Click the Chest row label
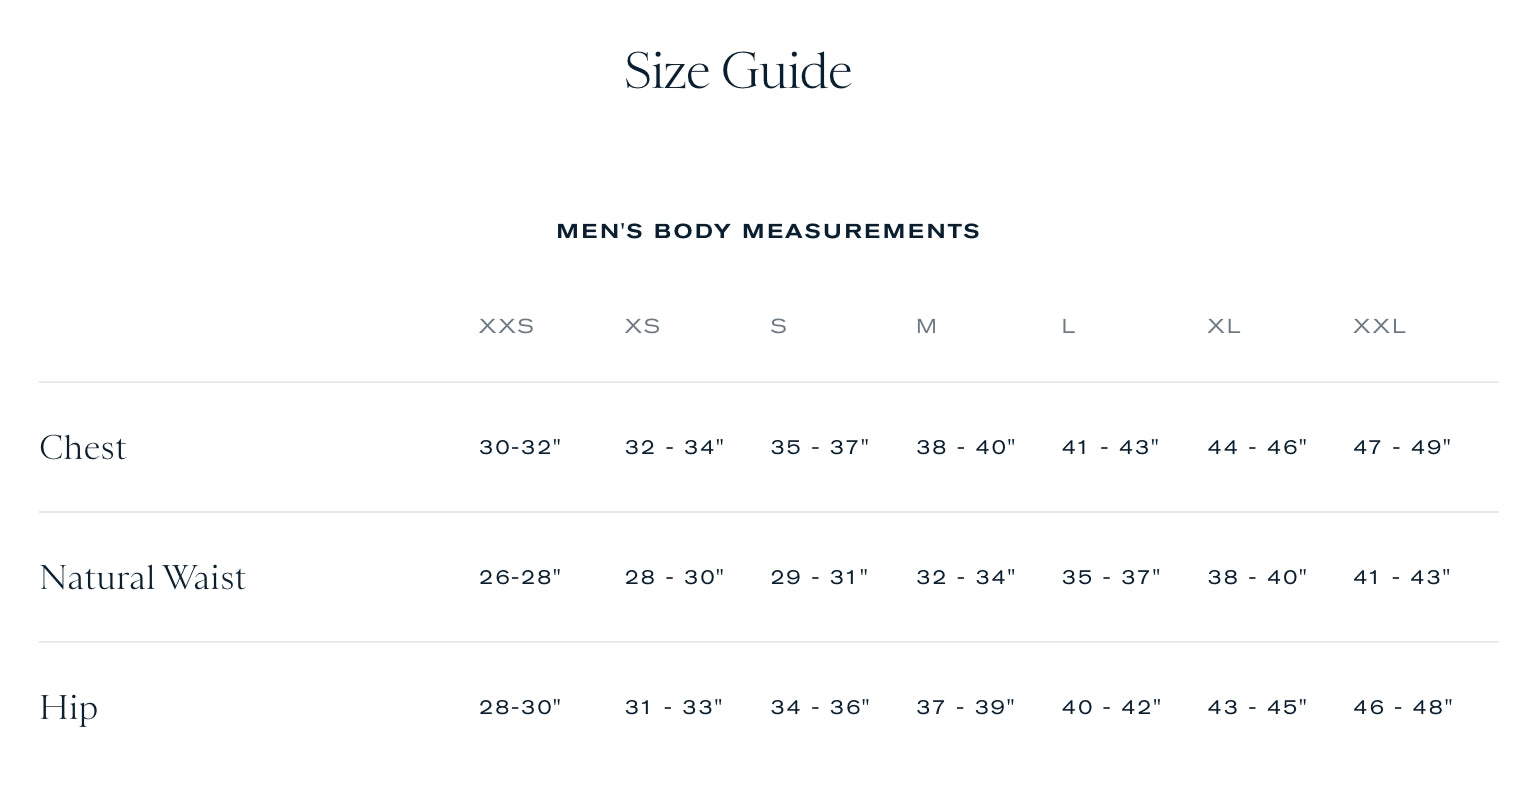Screen dimensions: 1514x789 [83, 447]
